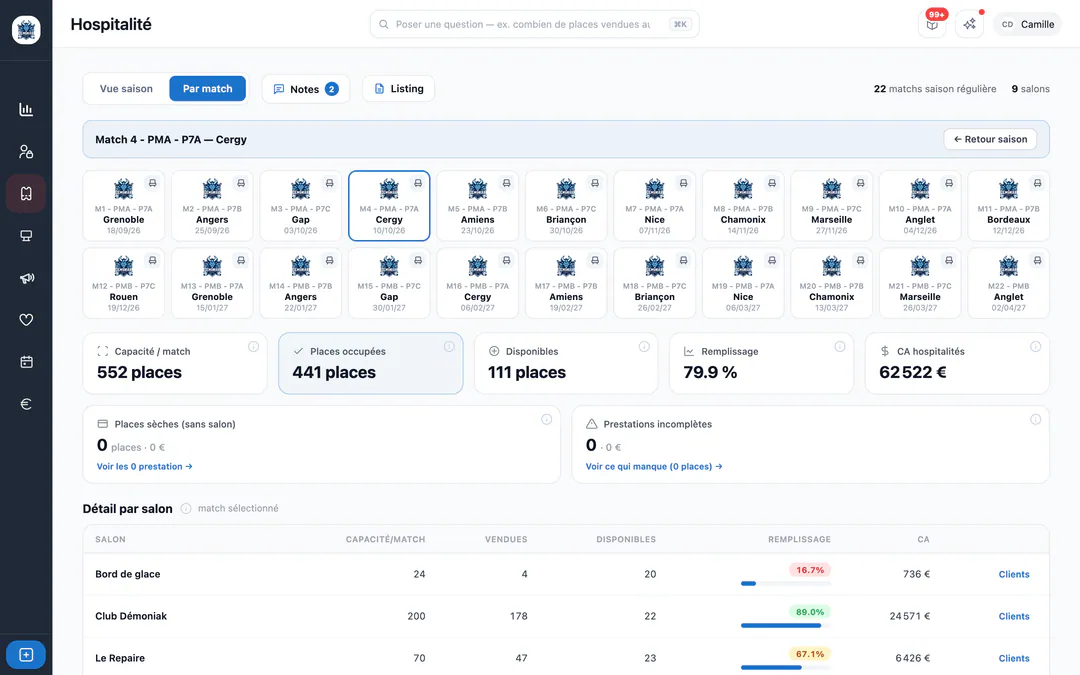Open notifications with 99+ badge

click(x=932, y=25)
